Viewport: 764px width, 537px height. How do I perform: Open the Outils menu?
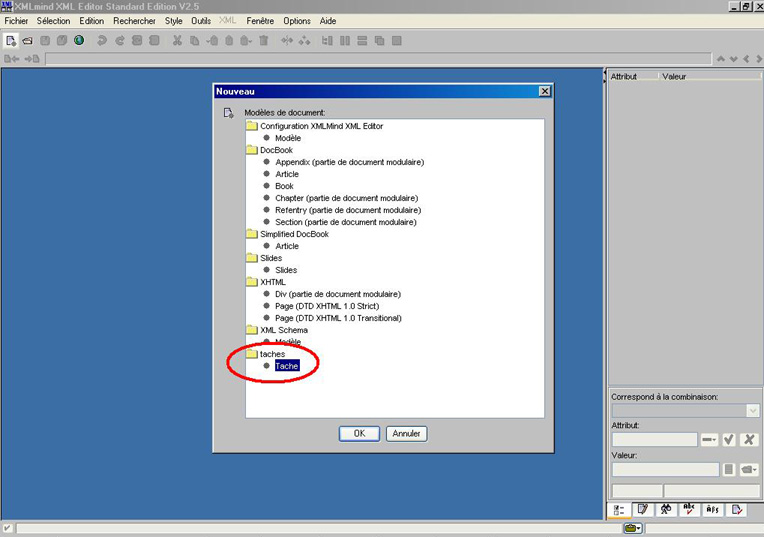[x=201, y=21]
